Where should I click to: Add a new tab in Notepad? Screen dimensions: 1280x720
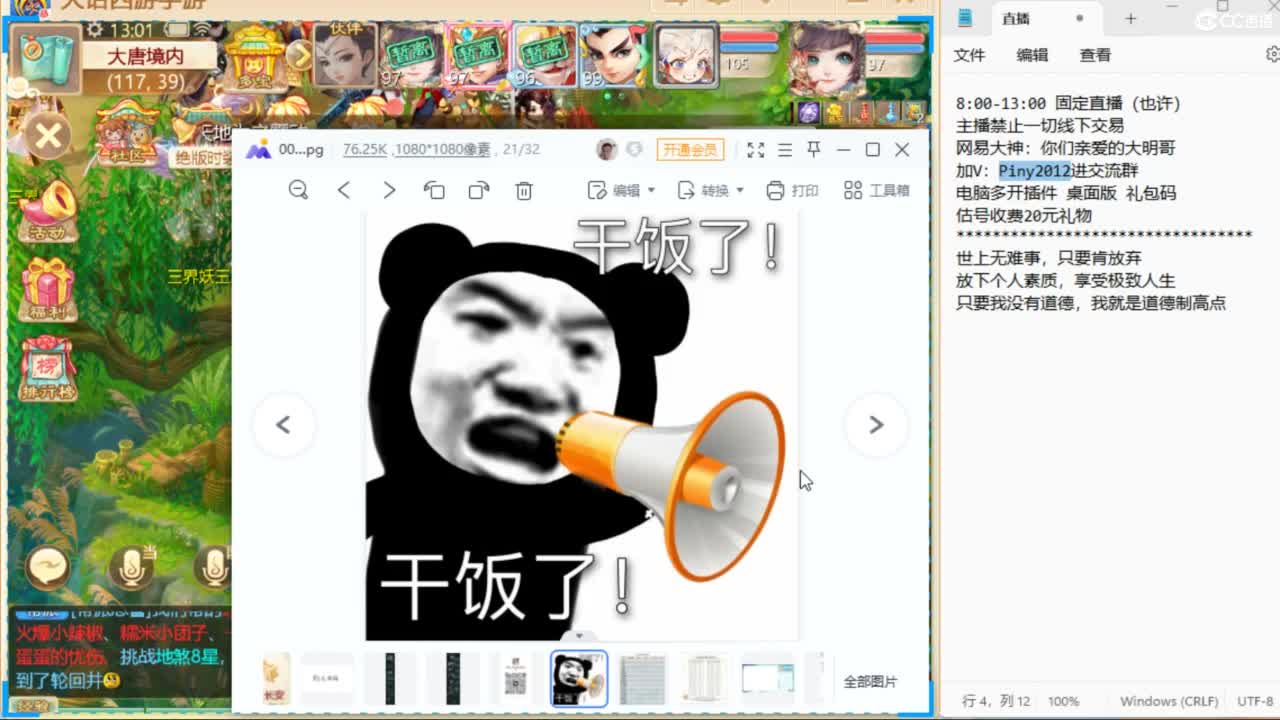tap(1130, 18)
